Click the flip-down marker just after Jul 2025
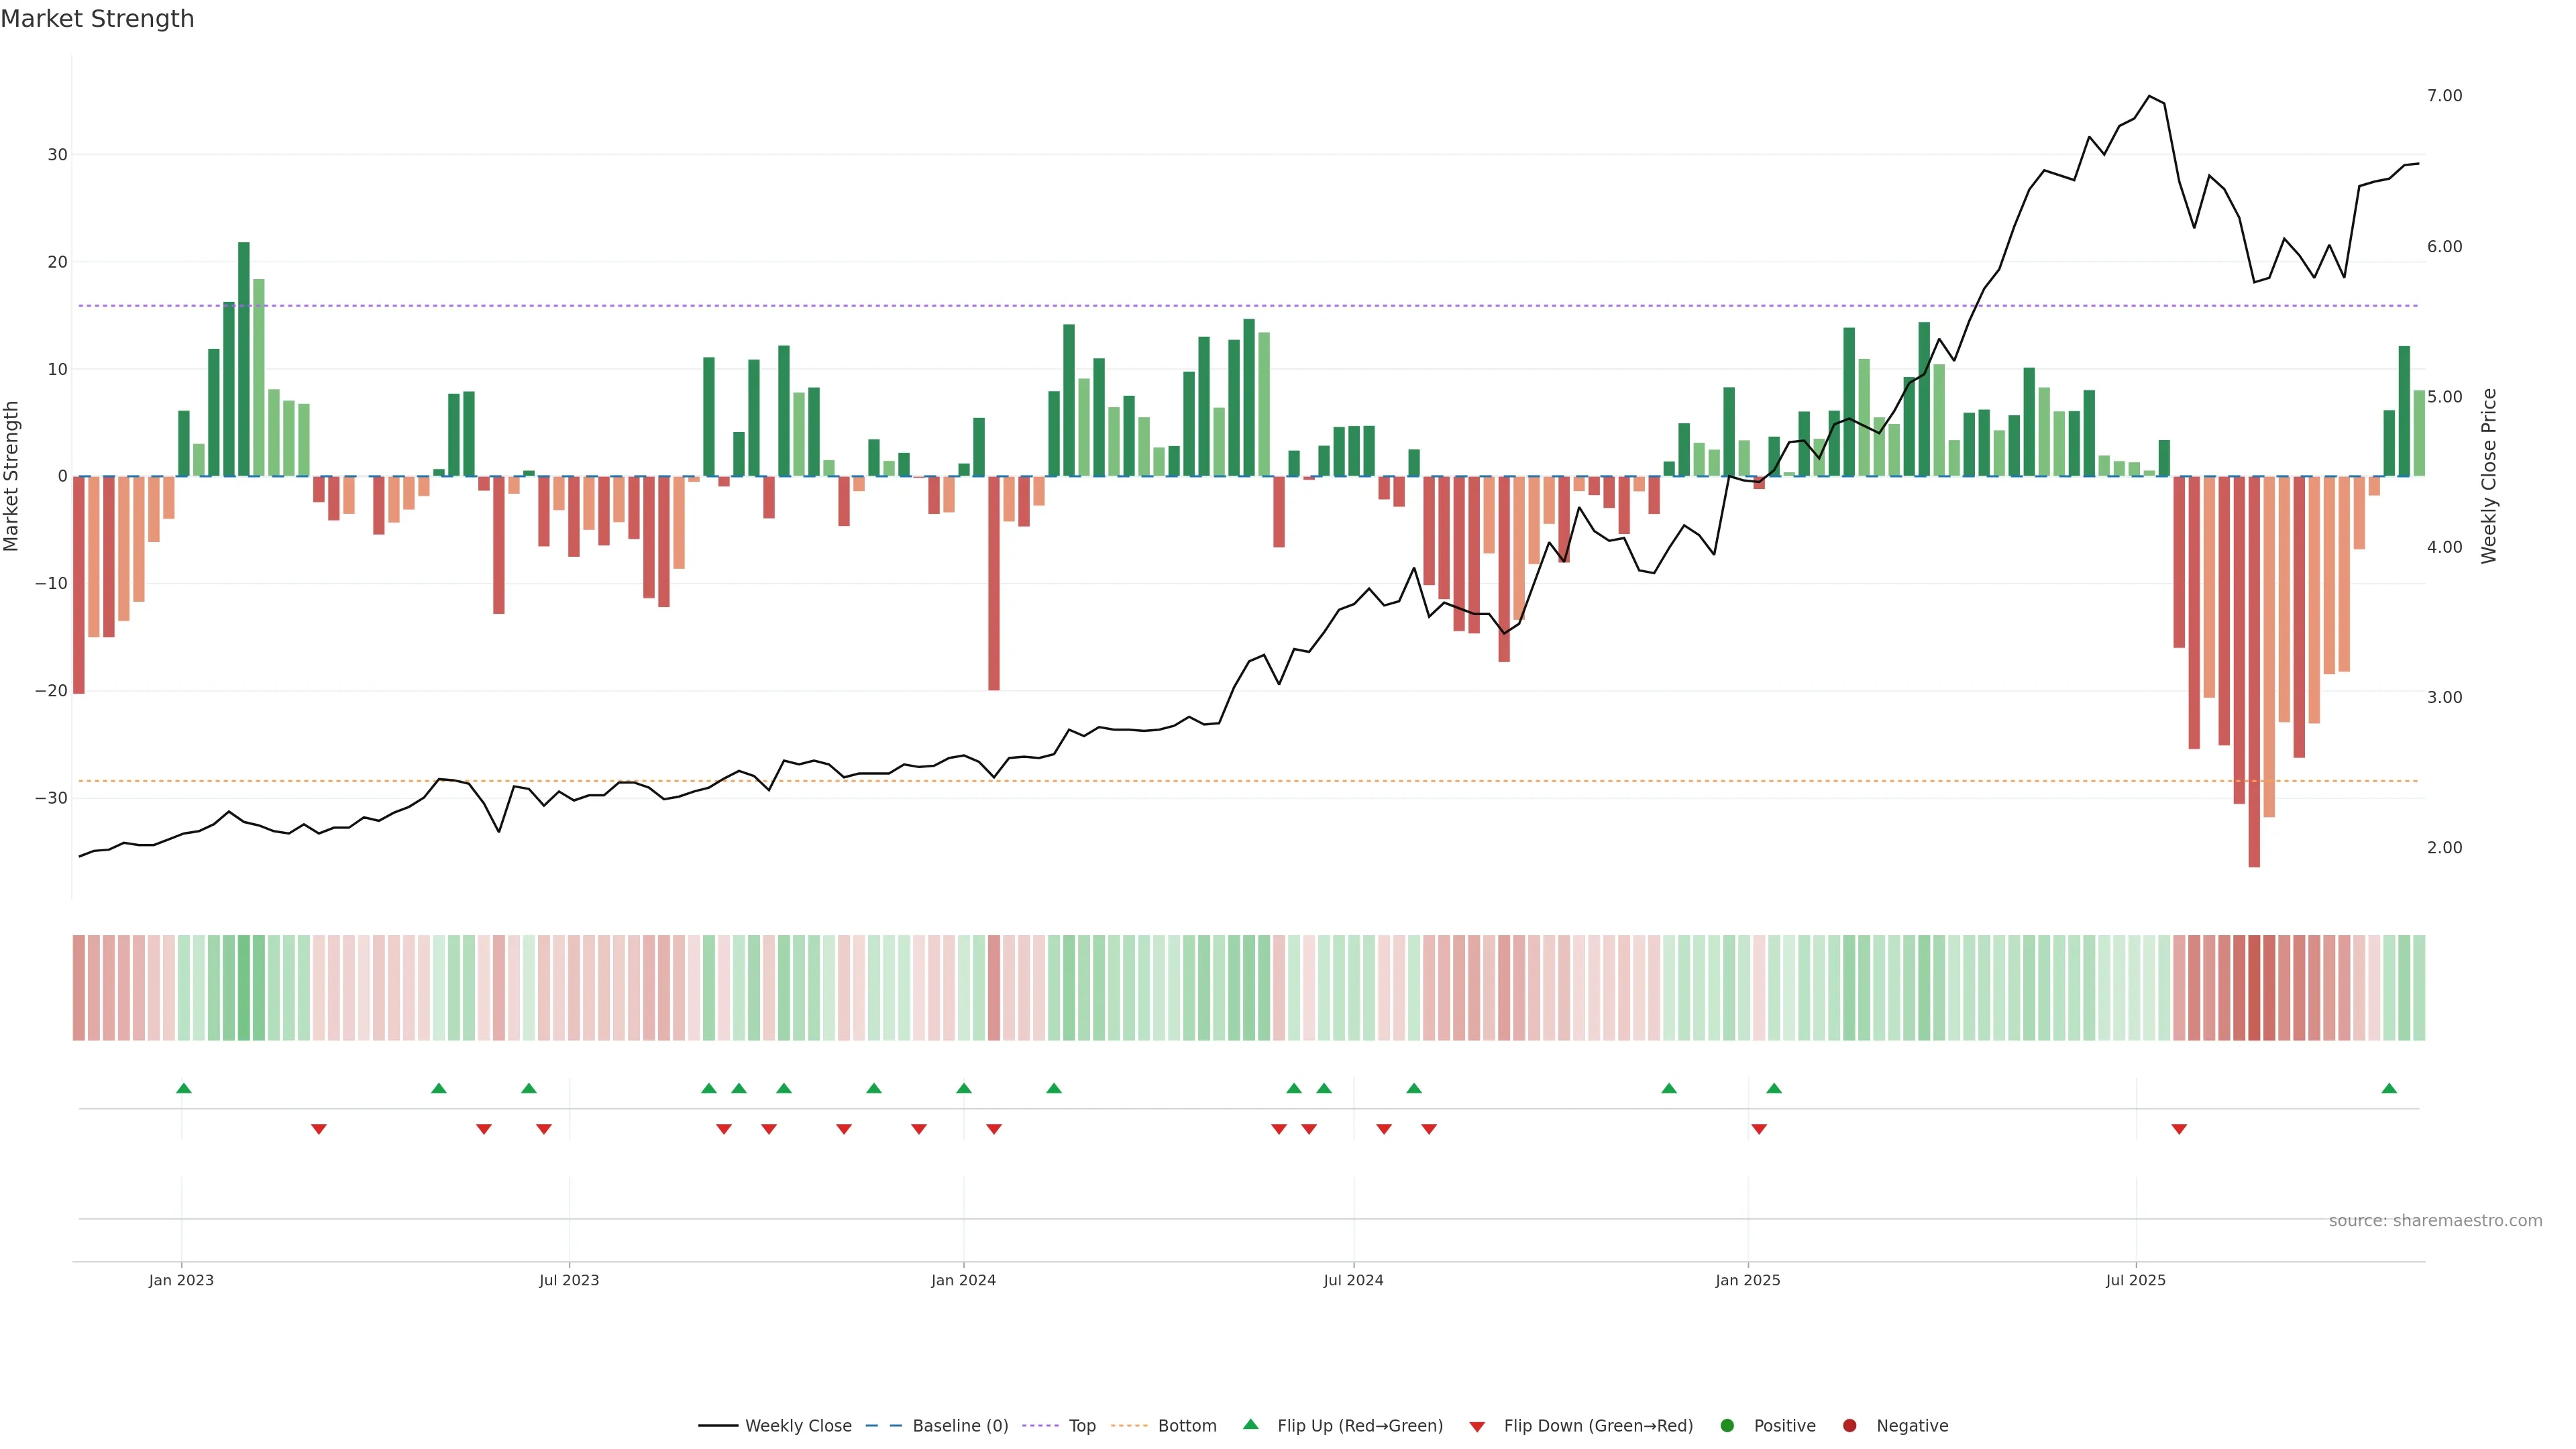 2179,1129
